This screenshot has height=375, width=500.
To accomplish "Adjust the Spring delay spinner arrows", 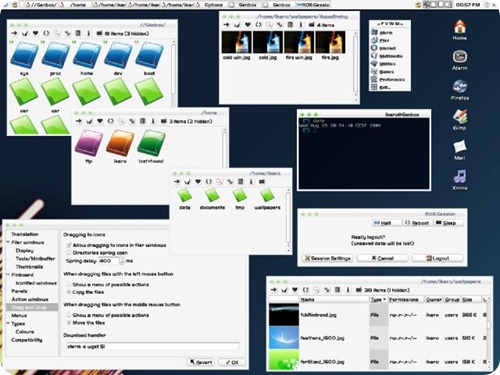I will pos(122,261).
